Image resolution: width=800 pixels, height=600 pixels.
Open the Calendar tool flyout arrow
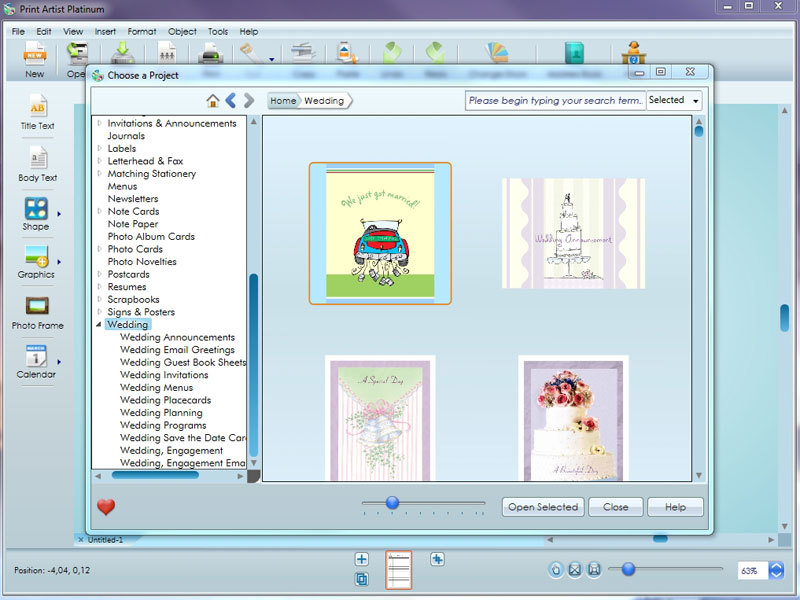click(x=59, y=362)
